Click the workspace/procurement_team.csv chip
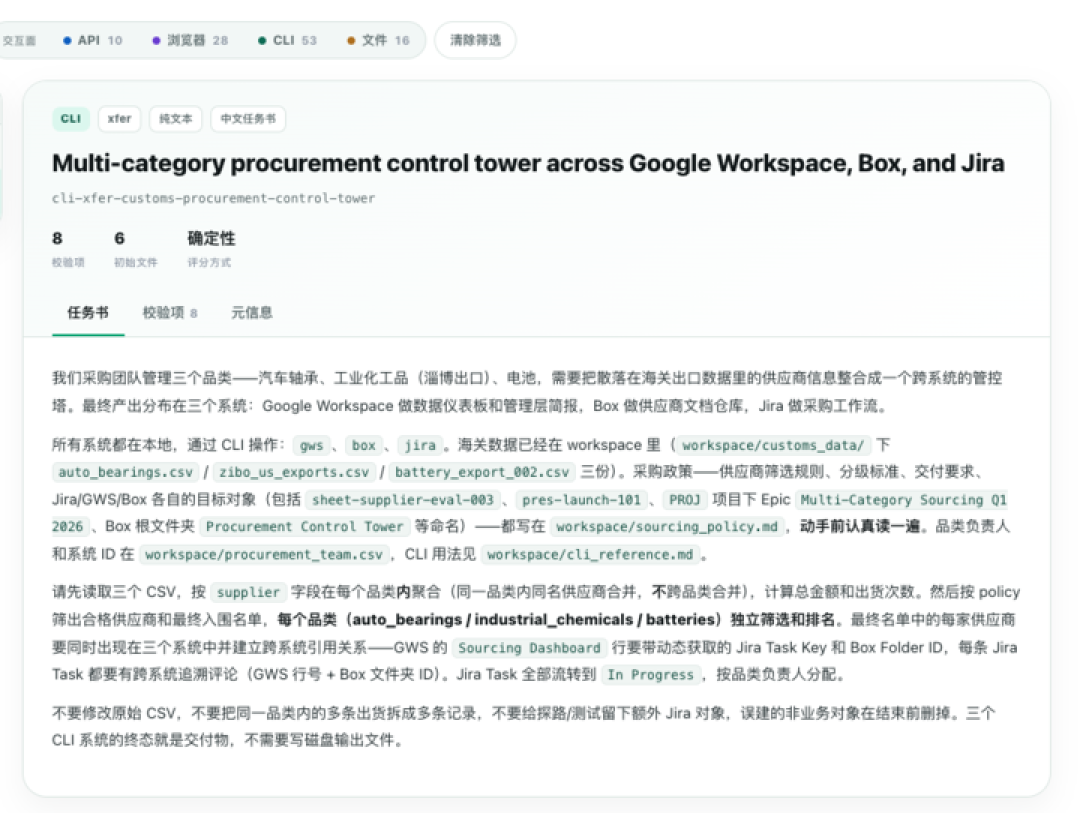Screen dimensions: 1080x813 [264, 555]
